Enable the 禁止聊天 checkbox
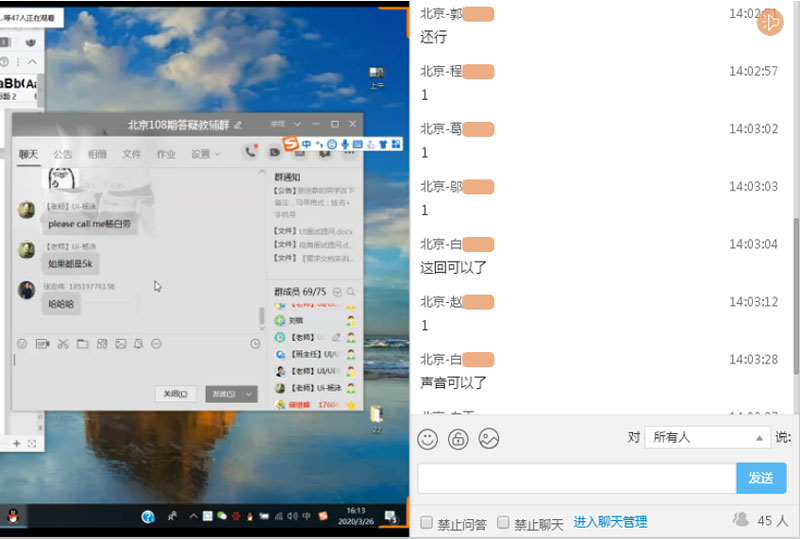The height and width of the screenshot is (539, 800). [503, 522]
